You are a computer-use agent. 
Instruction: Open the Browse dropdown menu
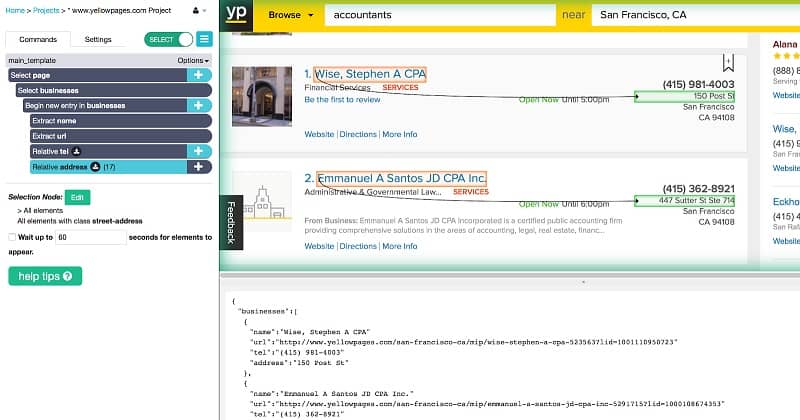pyautogui.click(x=290, y=15)
